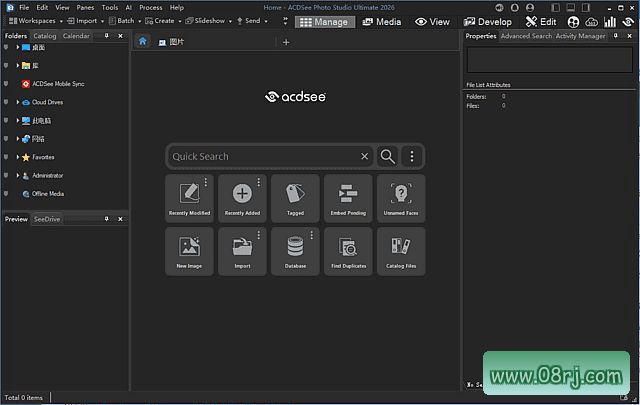Open the Batch dropdown arrow
640x405 pixels.
point(139,21)
